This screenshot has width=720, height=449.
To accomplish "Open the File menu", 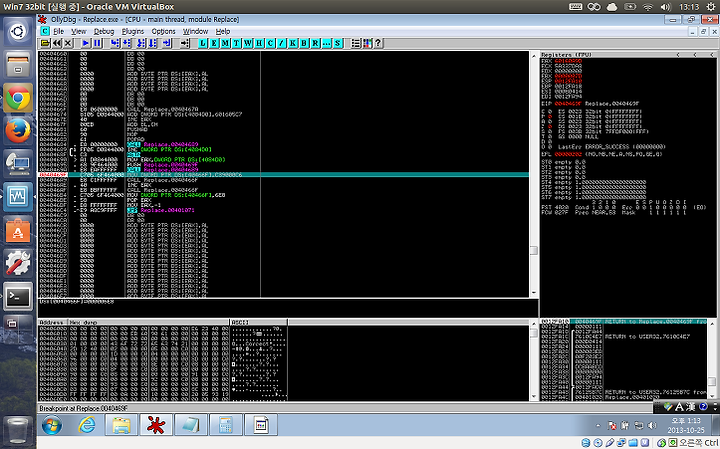I will tap(58, 31).
